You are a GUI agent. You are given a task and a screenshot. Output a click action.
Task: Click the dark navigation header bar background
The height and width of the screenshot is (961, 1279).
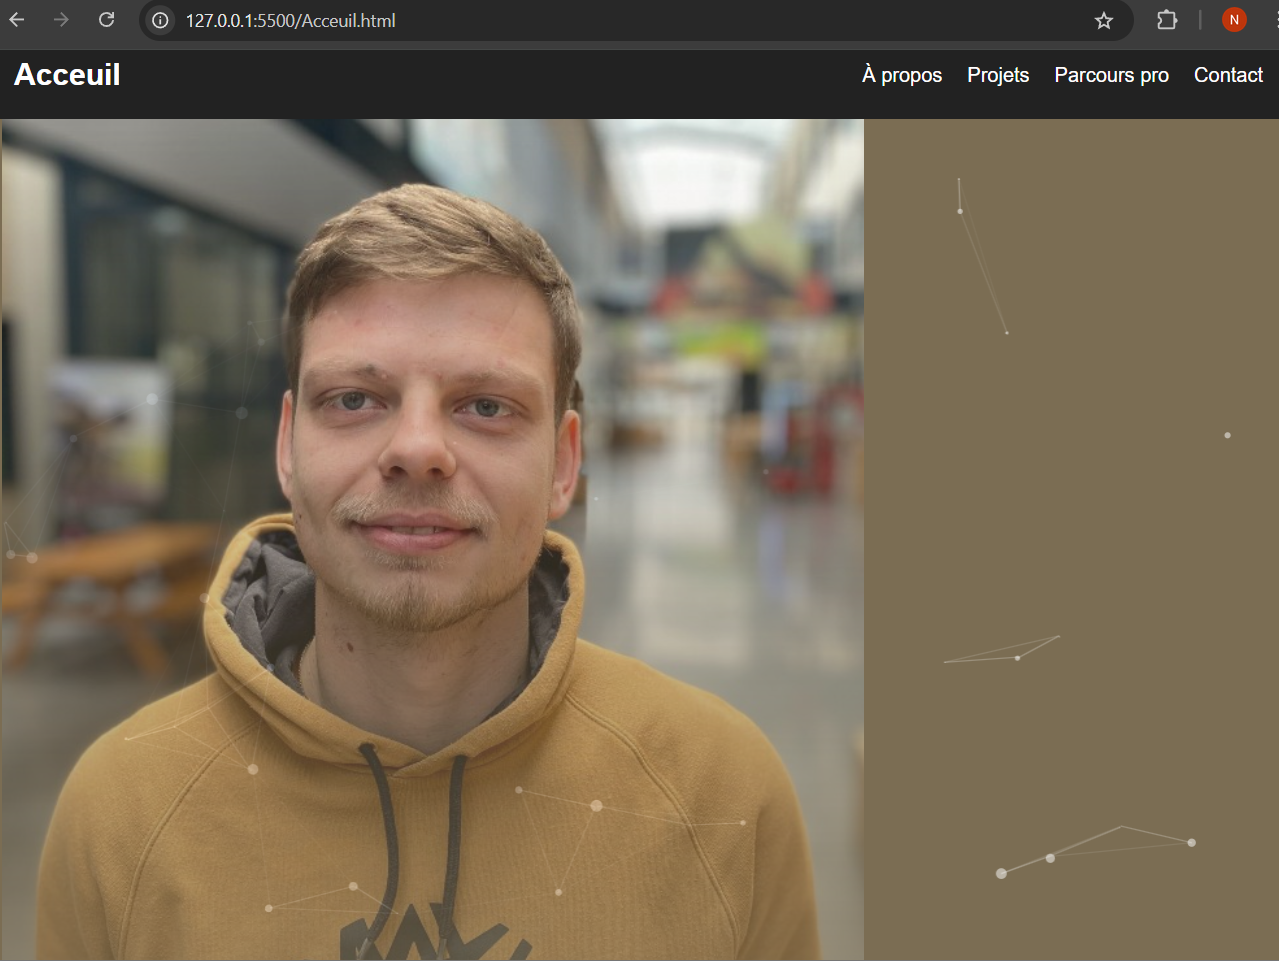pos(500,85)
